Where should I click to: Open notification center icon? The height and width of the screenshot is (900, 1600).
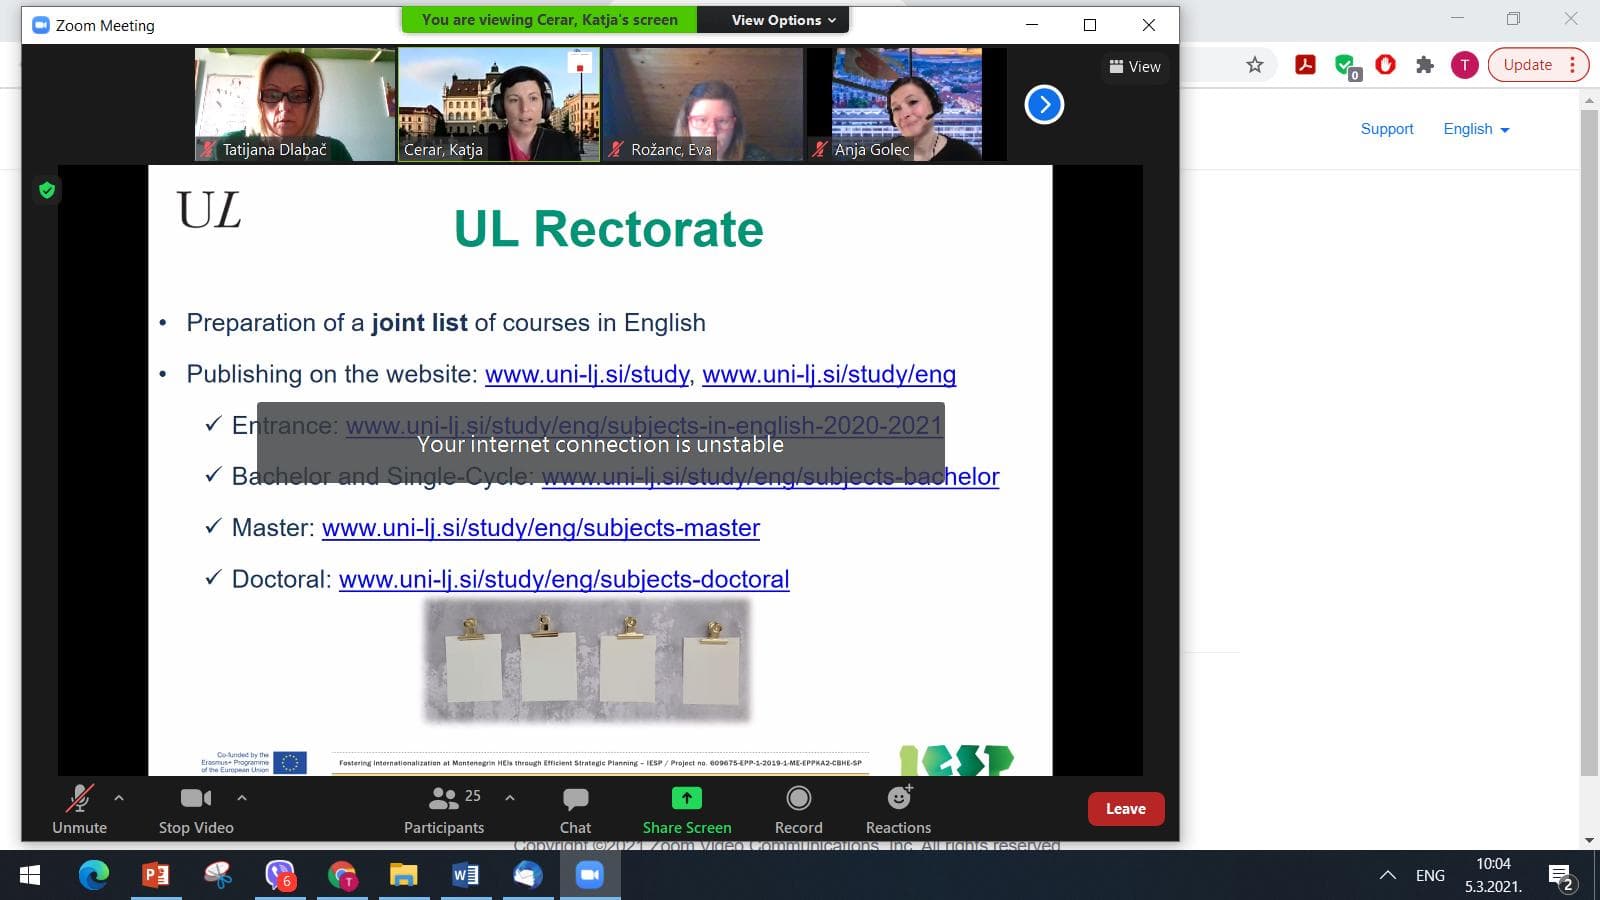coord(1561,877)
